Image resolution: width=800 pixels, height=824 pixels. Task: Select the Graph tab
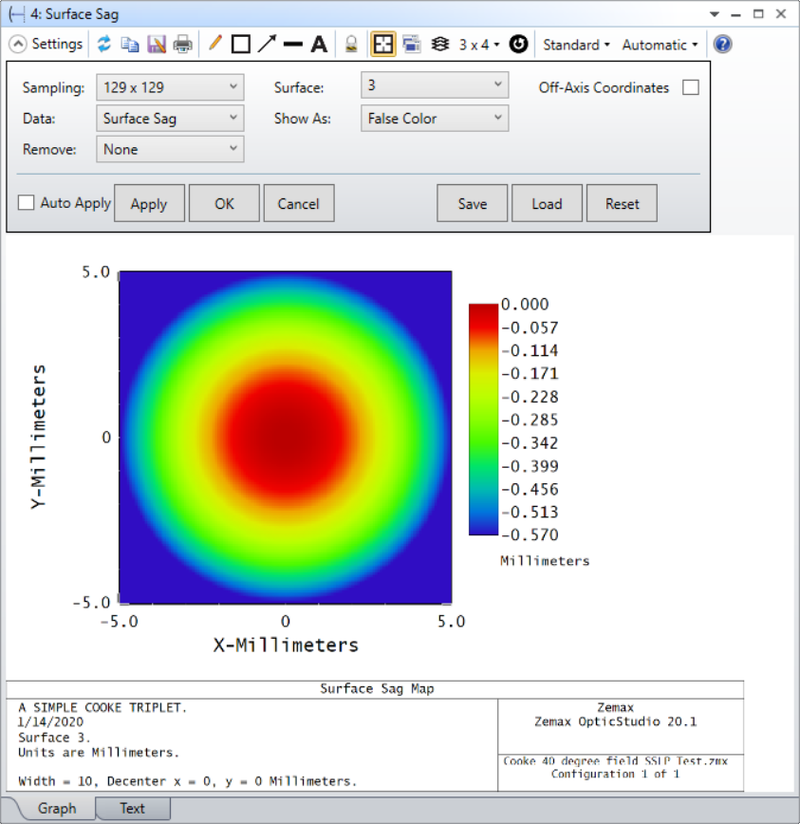(x=56, y=808)
